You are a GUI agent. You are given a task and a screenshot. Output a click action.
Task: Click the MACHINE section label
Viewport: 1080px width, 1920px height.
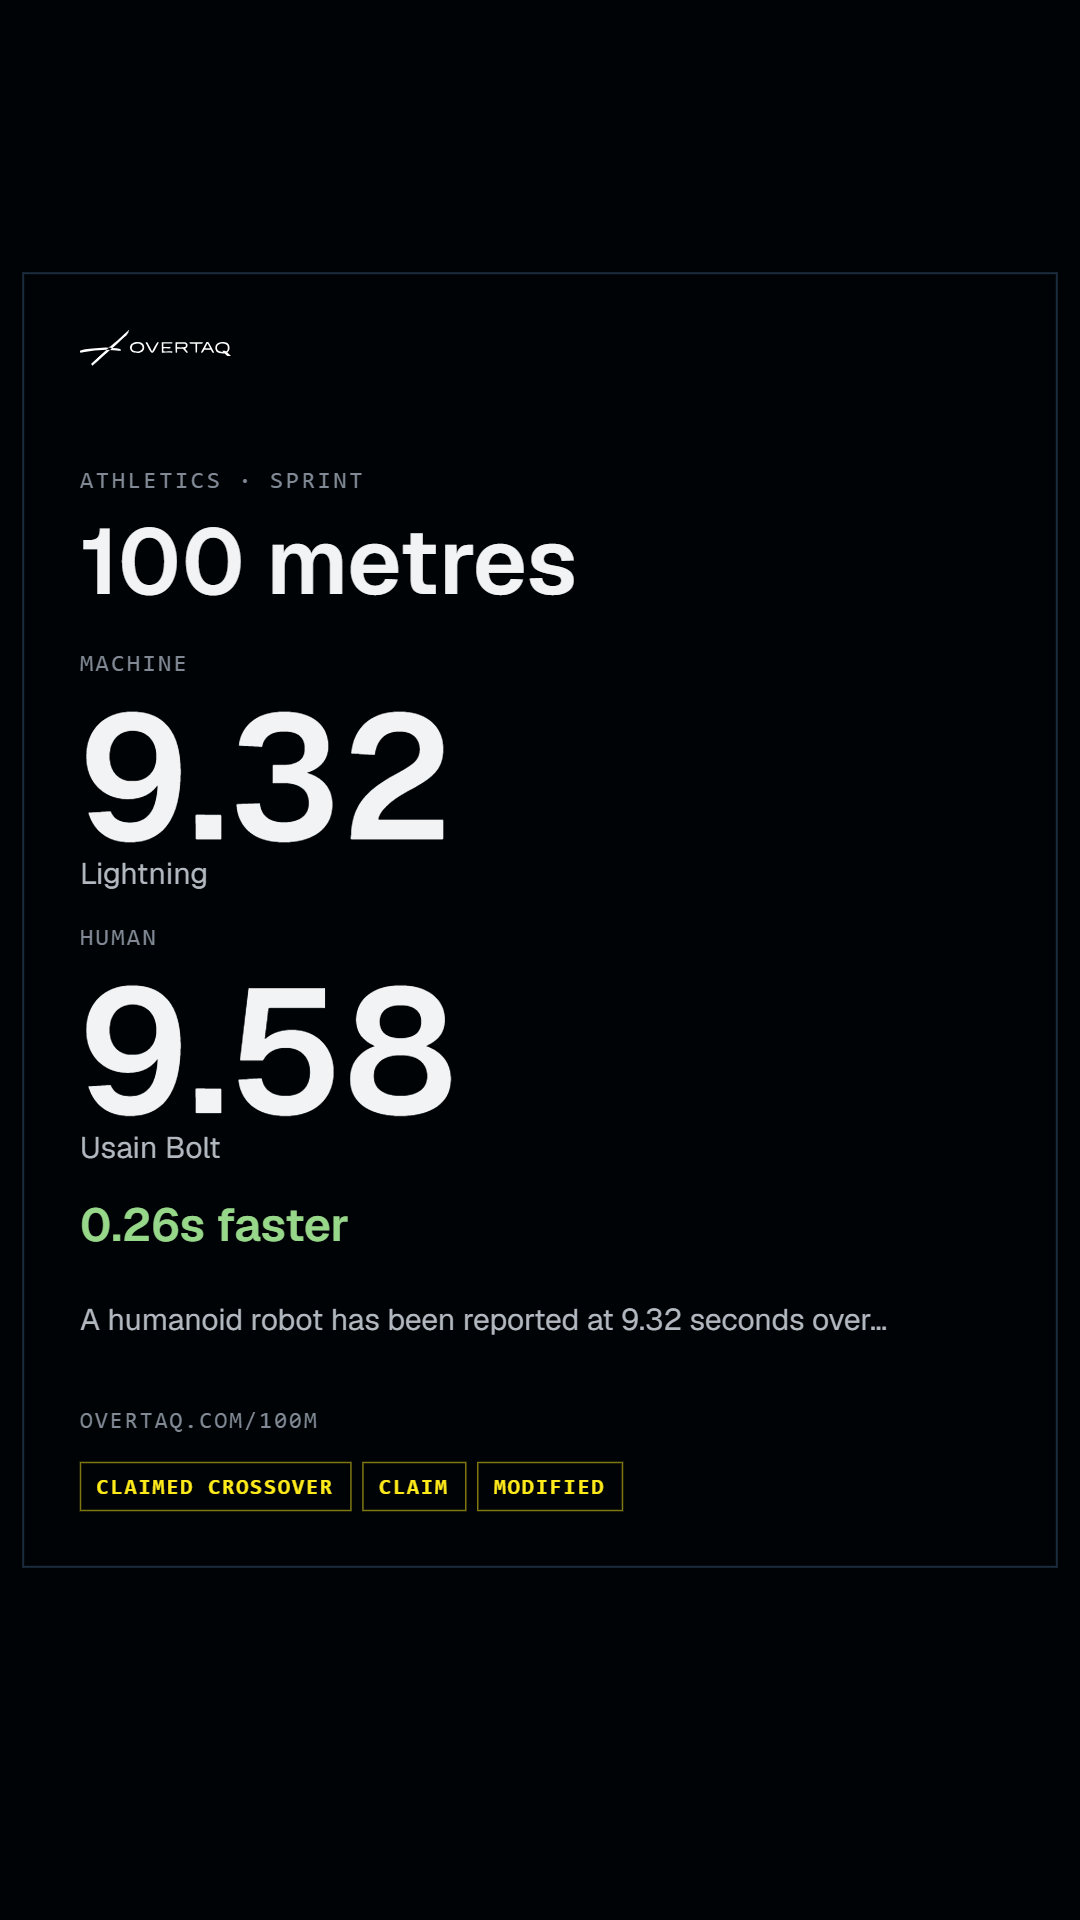tap(133, 664)
